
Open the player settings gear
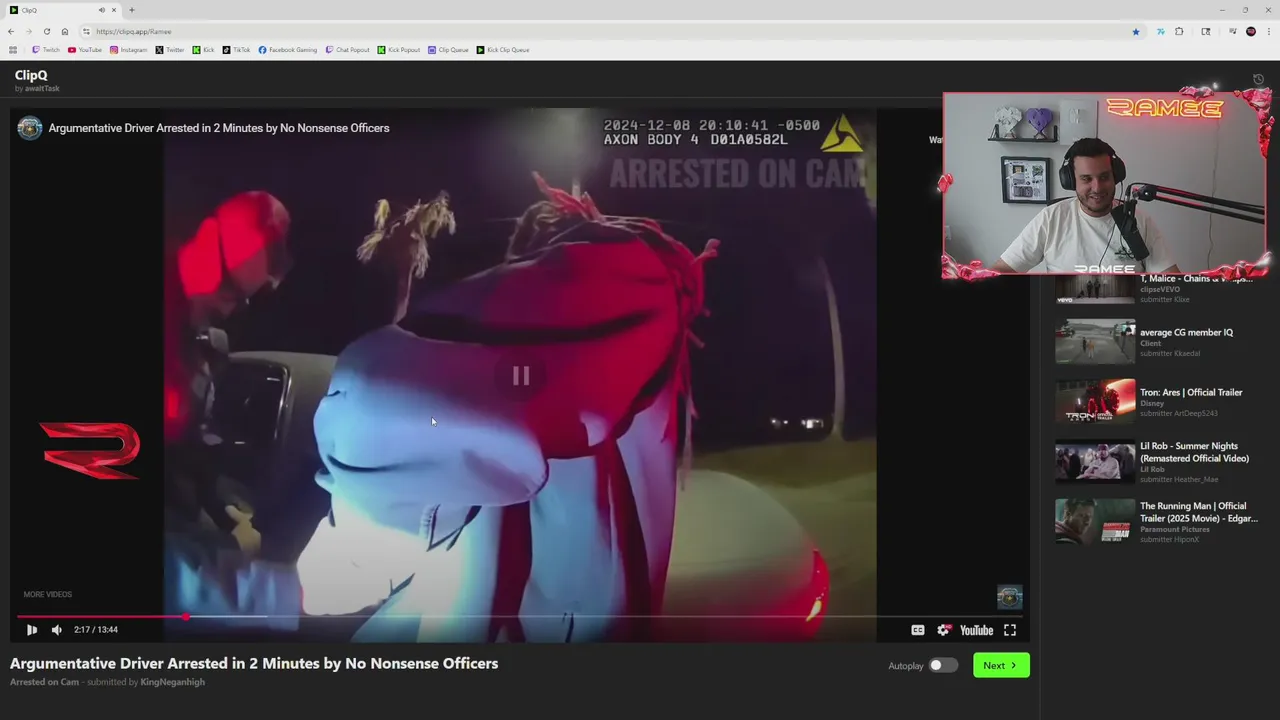pyautogui.click(x=943, y=630)
